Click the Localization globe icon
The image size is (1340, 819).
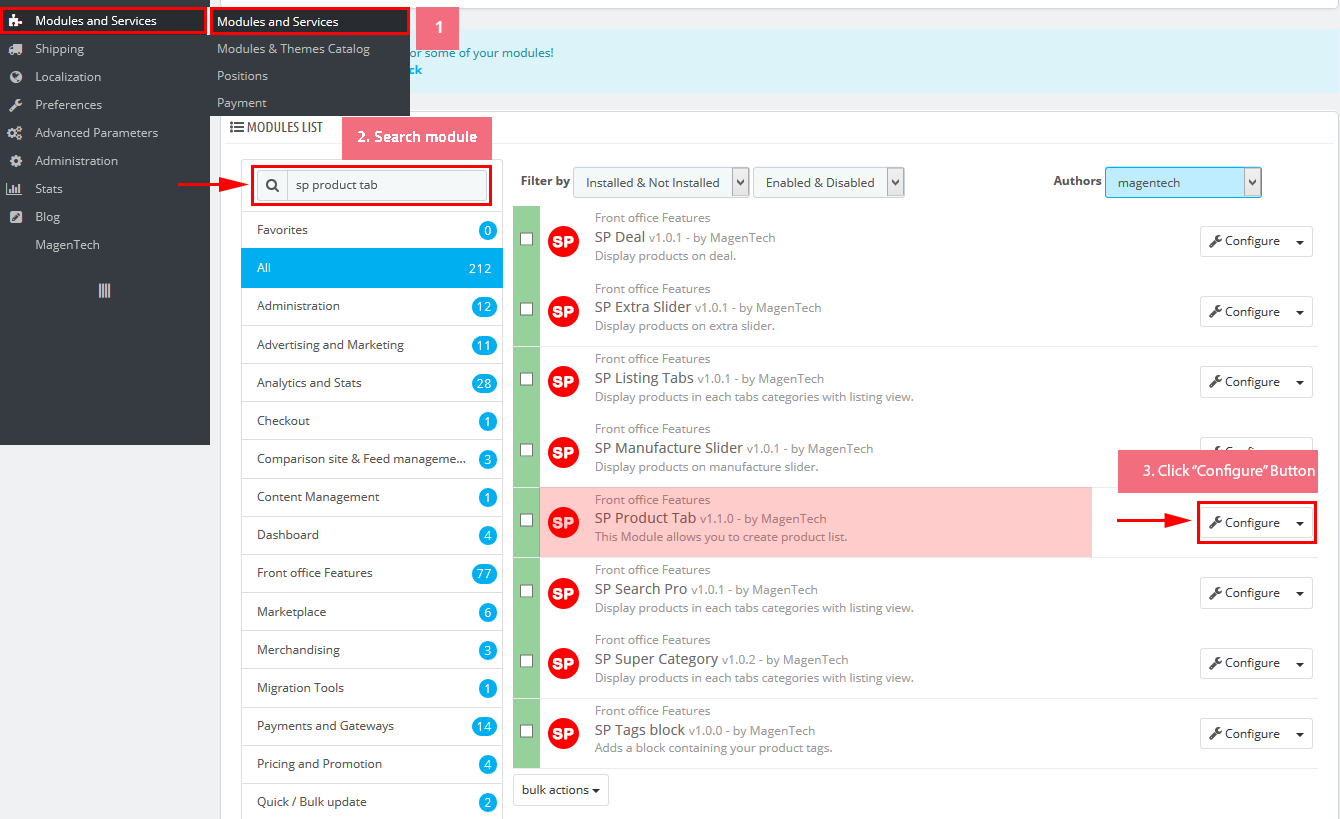(15, 76)
